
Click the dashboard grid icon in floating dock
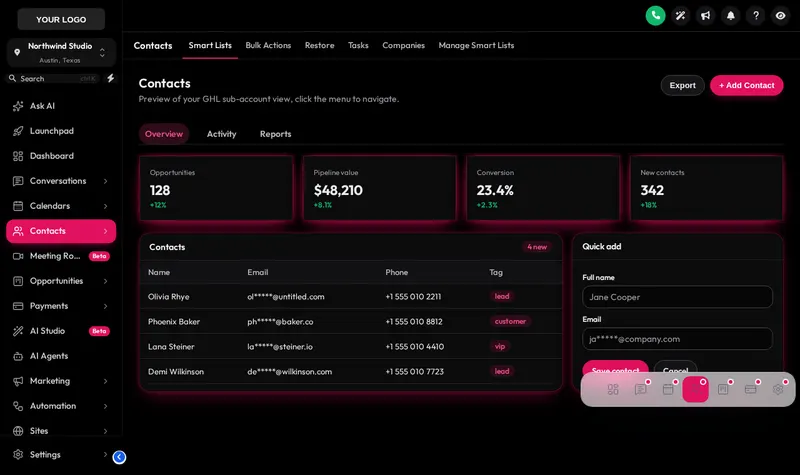(x=613, y=389)
